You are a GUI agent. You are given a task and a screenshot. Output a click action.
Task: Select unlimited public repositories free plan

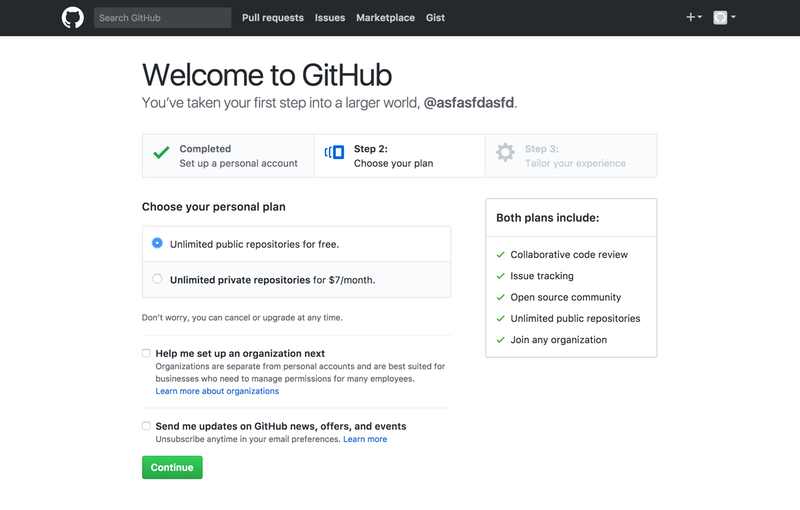(x=157, y=243)
